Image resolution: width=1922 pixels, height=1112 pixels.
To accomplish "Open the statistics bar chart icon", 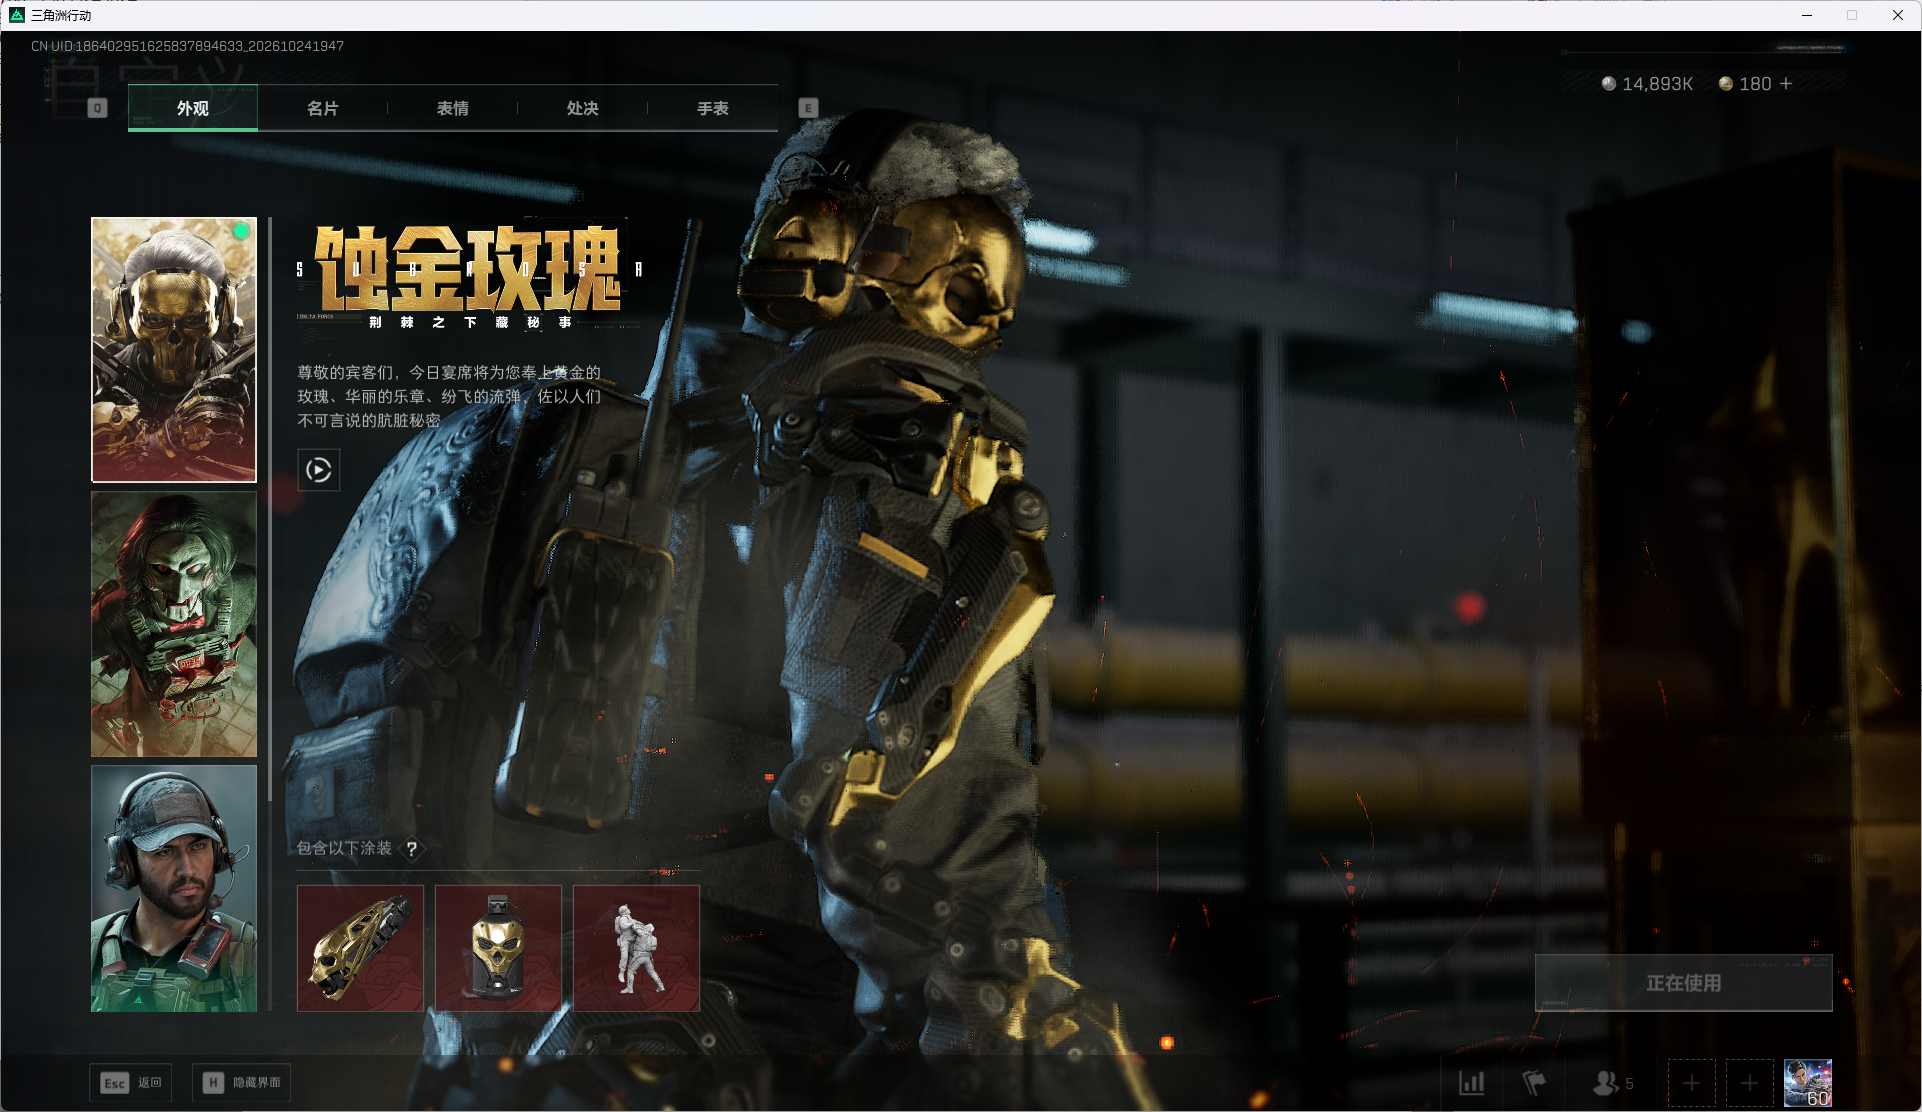I will click(1472, 1083).
